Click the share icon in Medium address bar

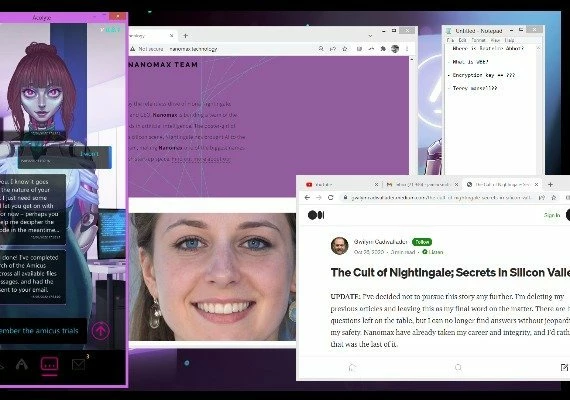click(x=542, y=197)
